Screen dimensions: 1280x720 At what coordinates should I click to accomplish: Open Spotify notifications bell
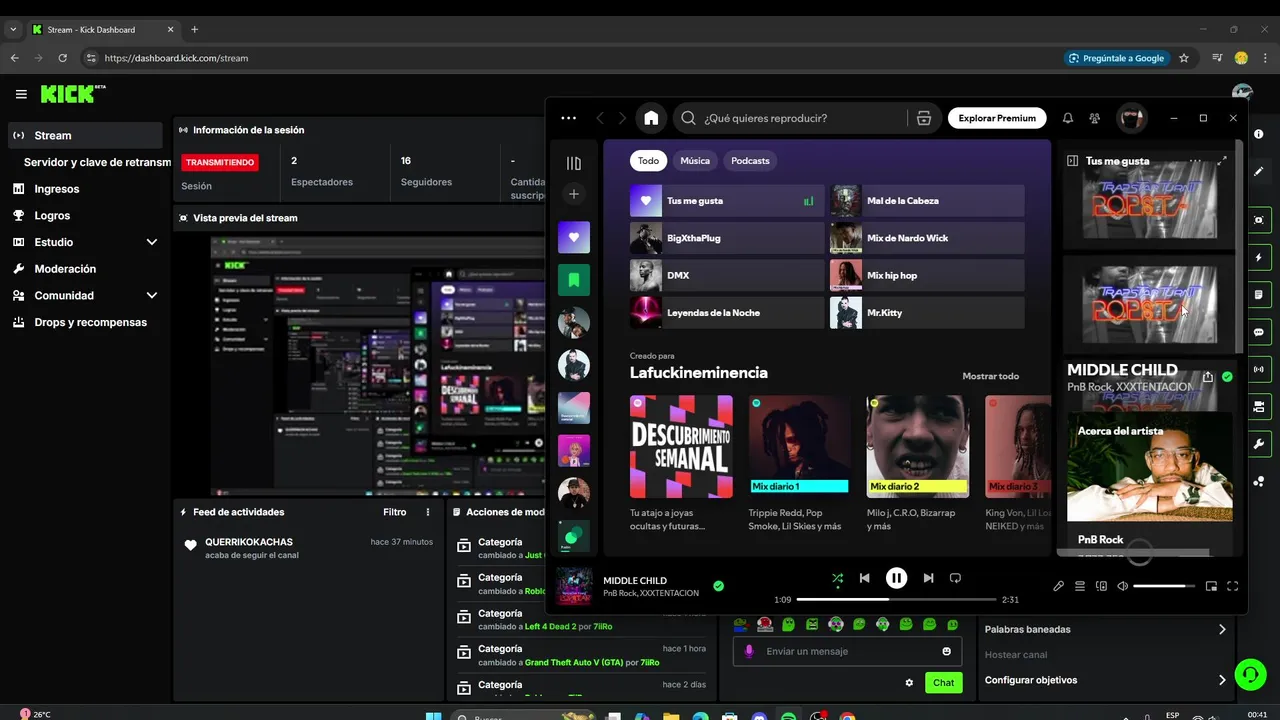tap(1068, 118)
